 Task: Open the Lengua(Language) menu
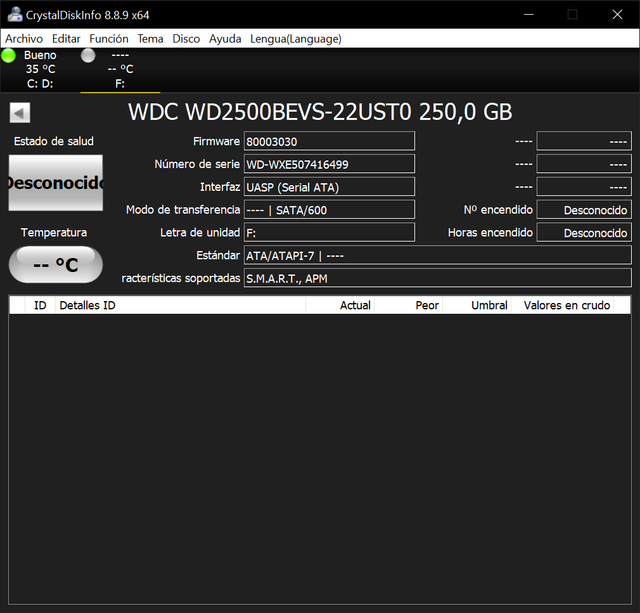(x=296, y=39)
